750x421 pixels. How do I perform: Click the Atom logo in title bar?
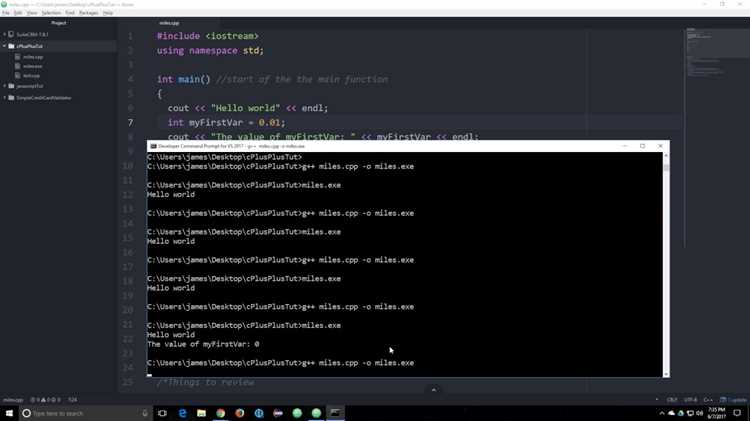pos(4,4)
